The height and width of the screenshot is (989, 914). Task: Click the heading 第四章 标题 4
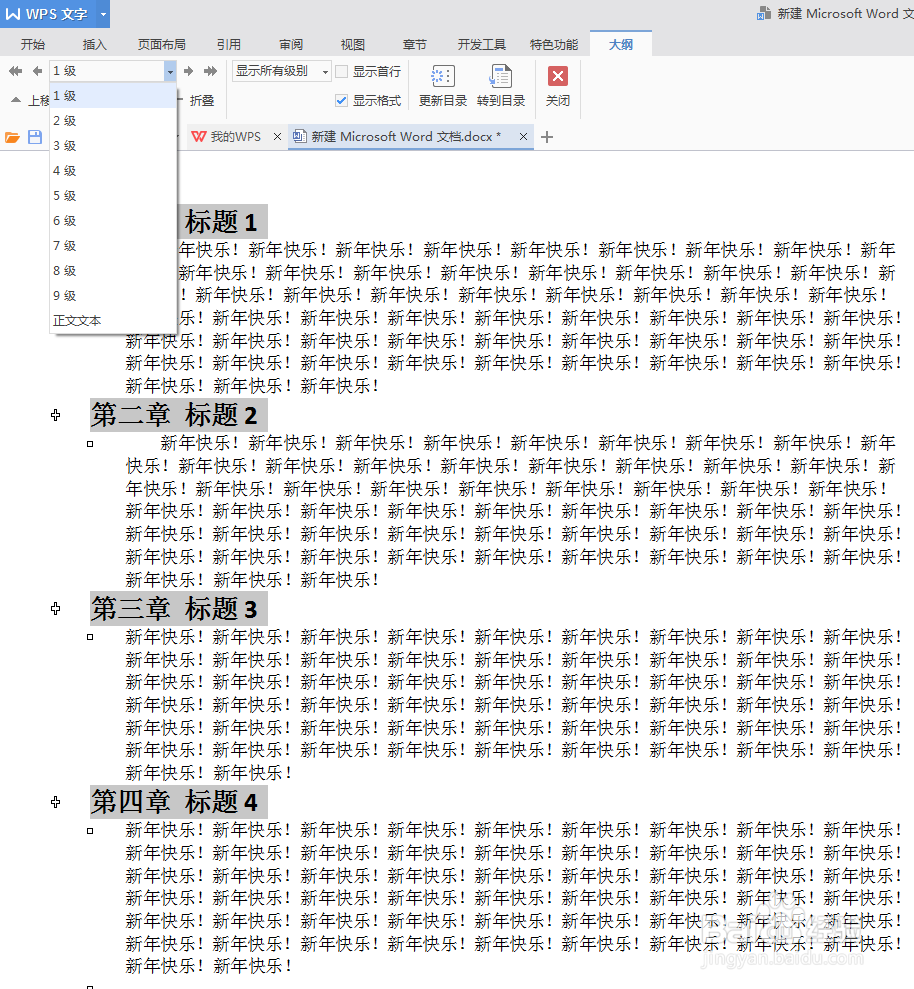pyautogui.click(x=179, y=802)
